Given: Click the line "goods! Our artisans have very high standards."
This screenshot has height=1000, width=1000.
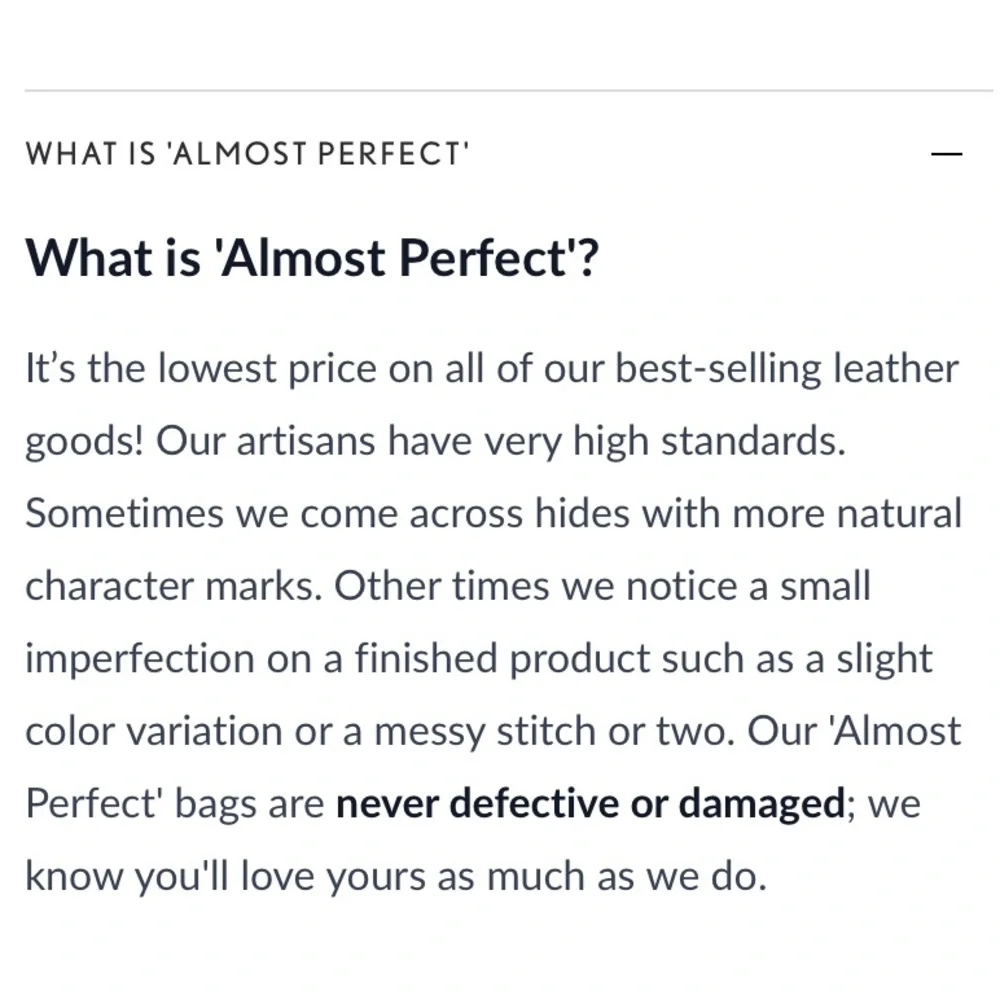Looking at the screenshot, I should 436,443.
